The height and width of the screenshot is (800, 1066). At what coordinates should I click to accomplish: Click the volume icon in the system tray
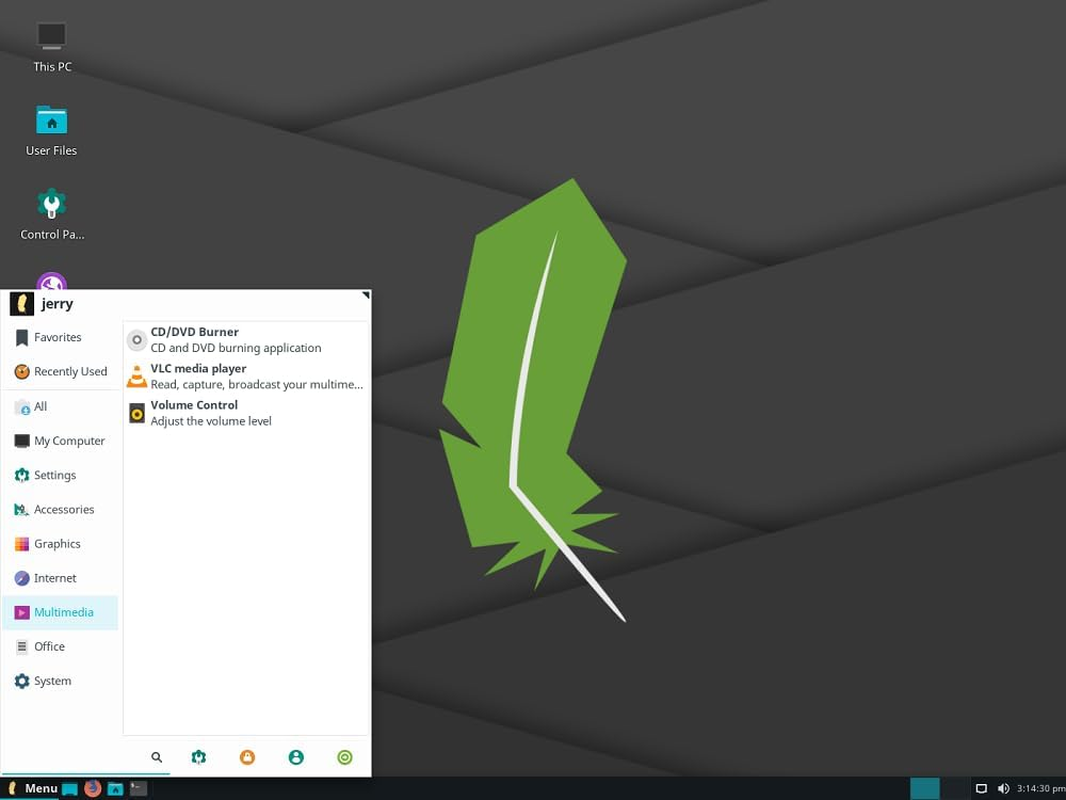pos(1003,788)
